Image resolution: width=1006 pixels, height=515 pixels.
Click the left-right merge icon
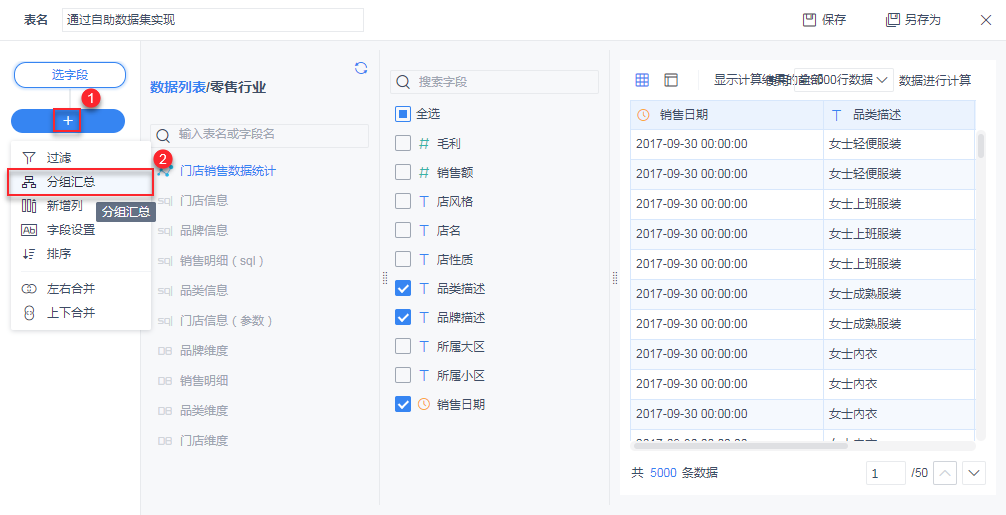(29, 289)
